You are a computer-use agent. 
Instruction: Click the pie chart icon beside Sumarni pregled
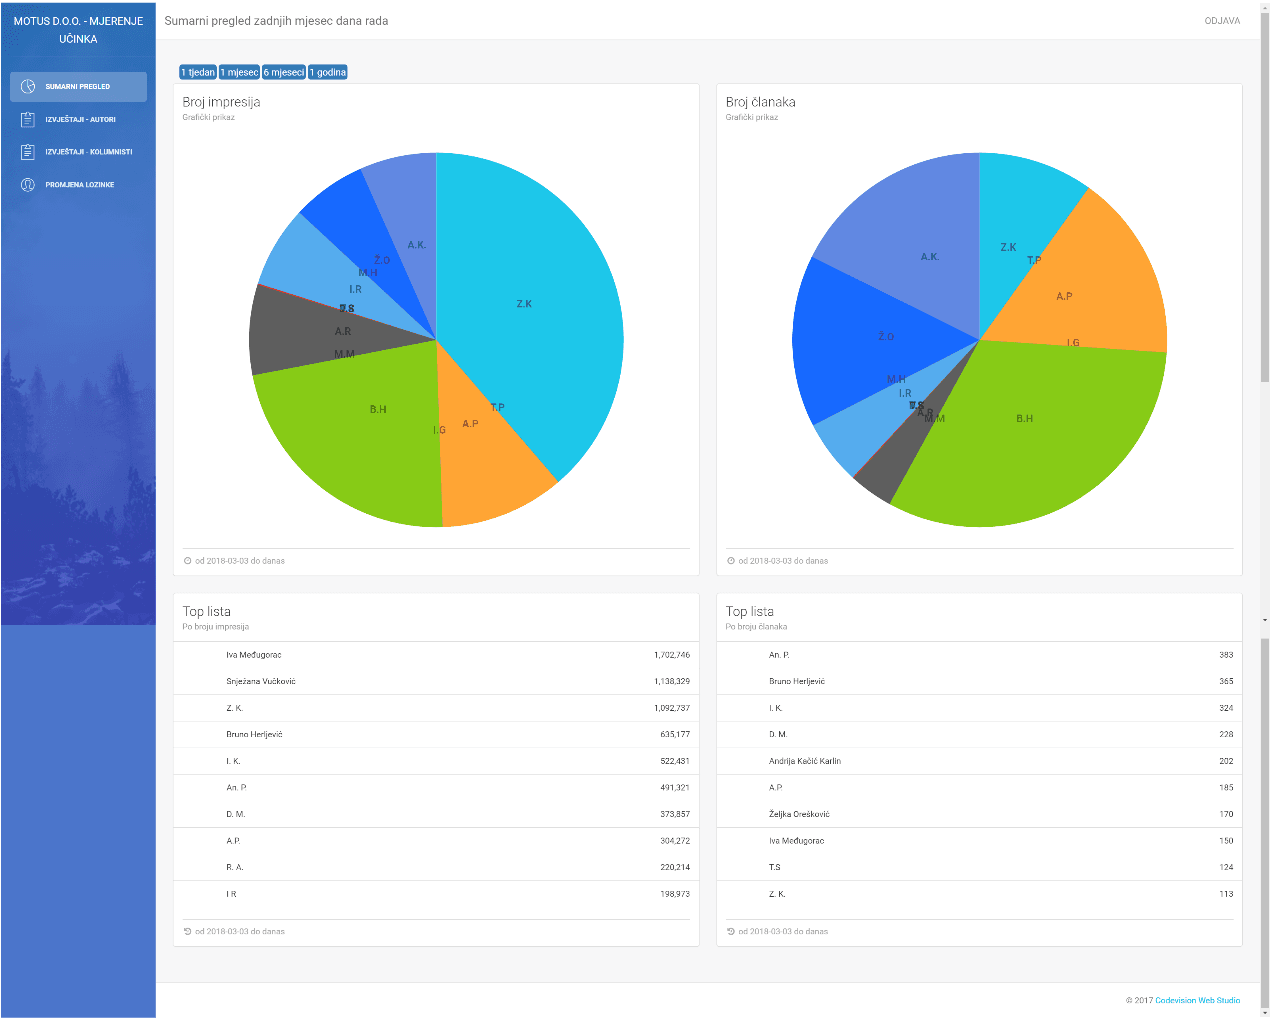click(28, 87)
